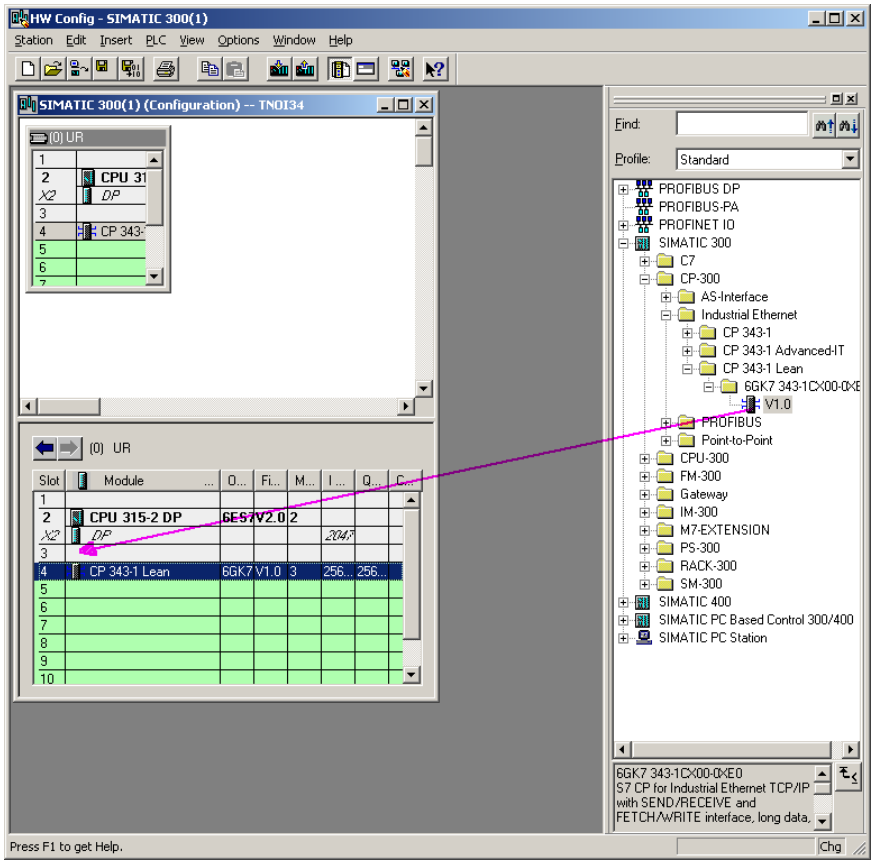This screenshot has width=873, height=863.
Task: Select the CP 343-1 Lean row in slot 4
Action: (218, 571)
